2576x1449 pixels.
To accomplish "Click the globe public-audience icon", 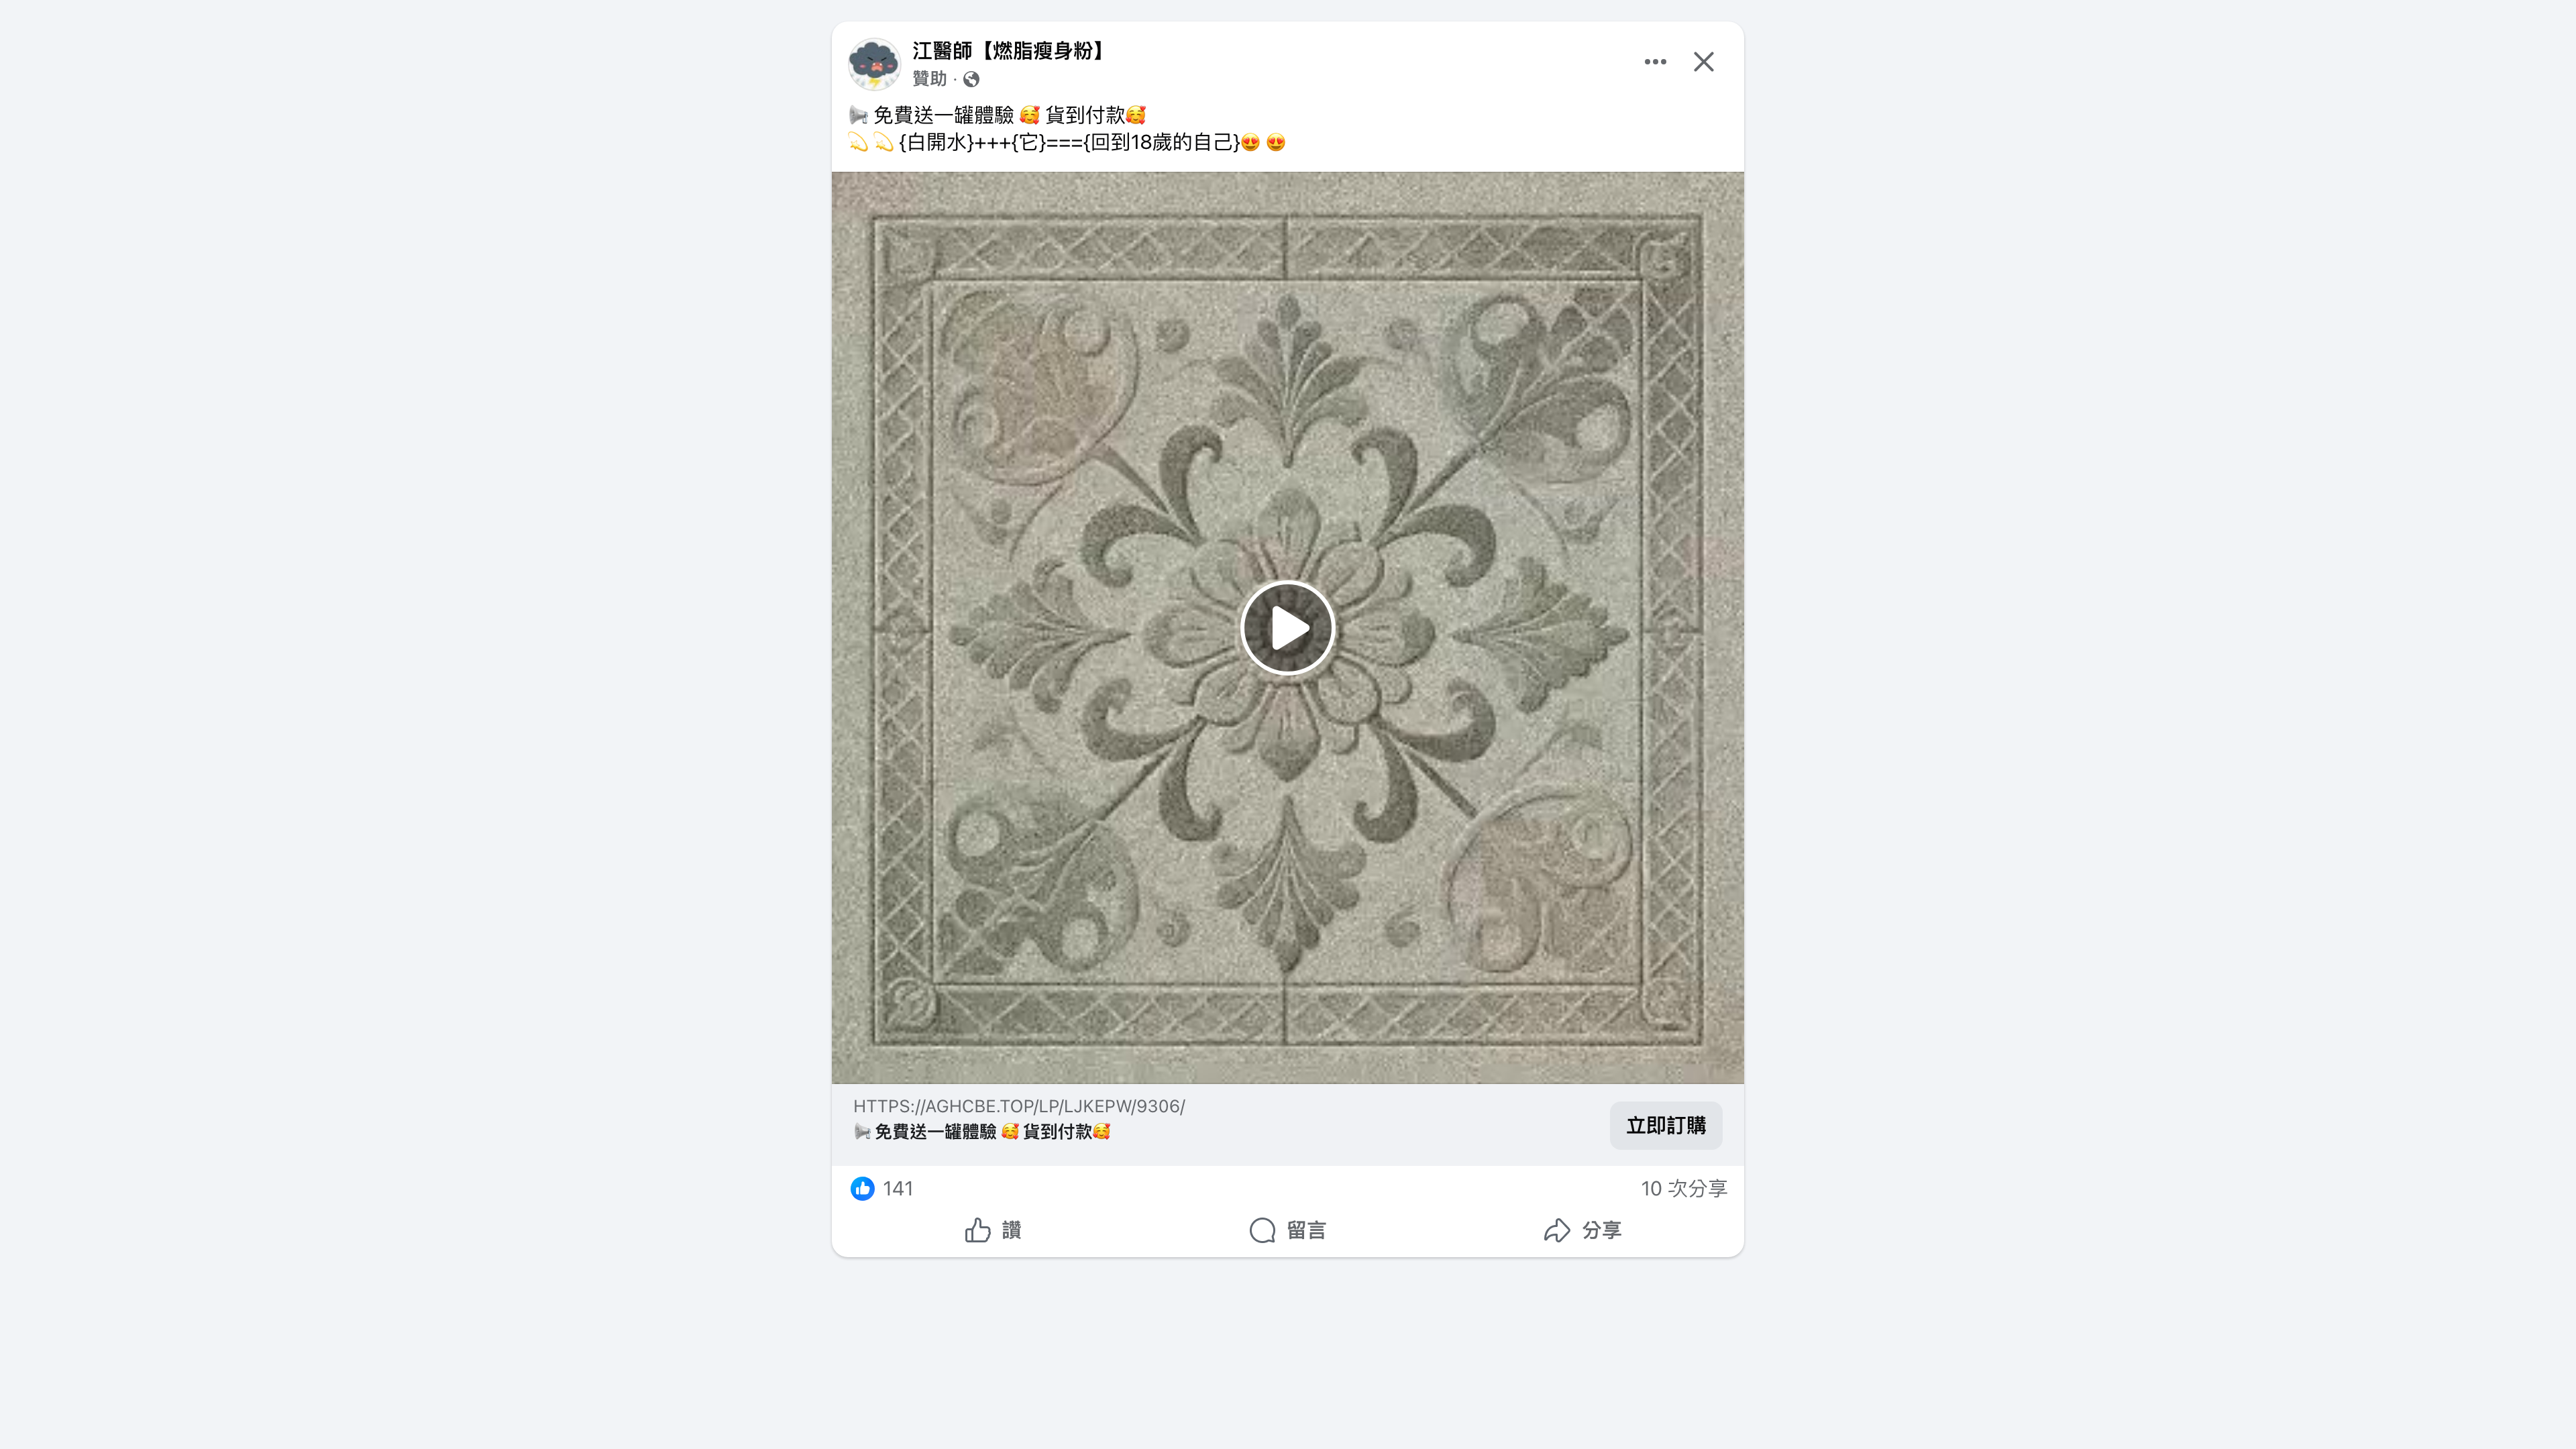I will point(971,79).
